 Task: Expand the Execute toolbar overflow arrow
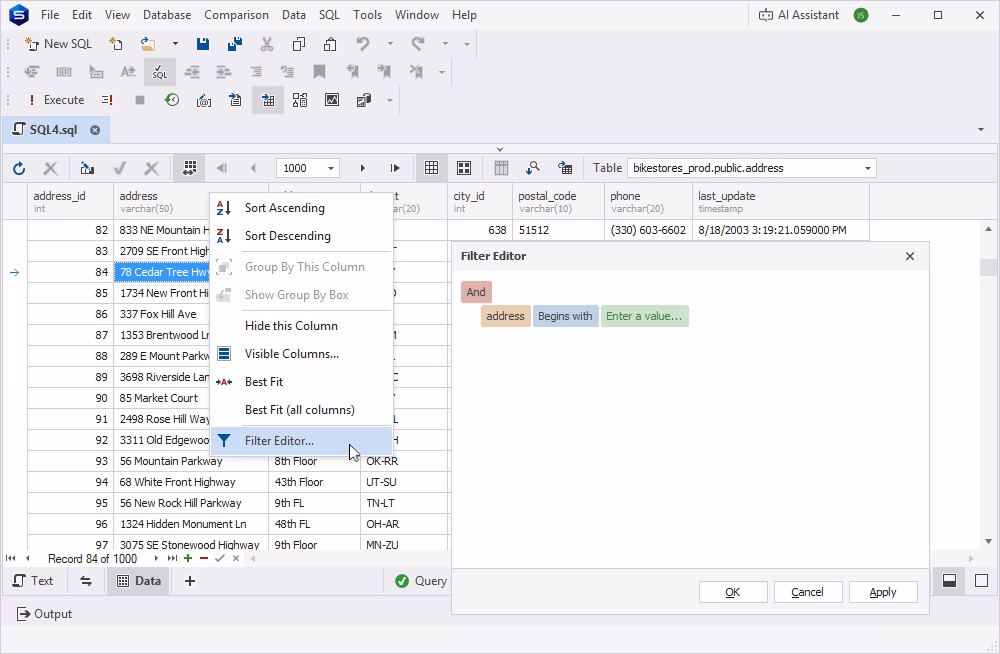tap(390, 100)
